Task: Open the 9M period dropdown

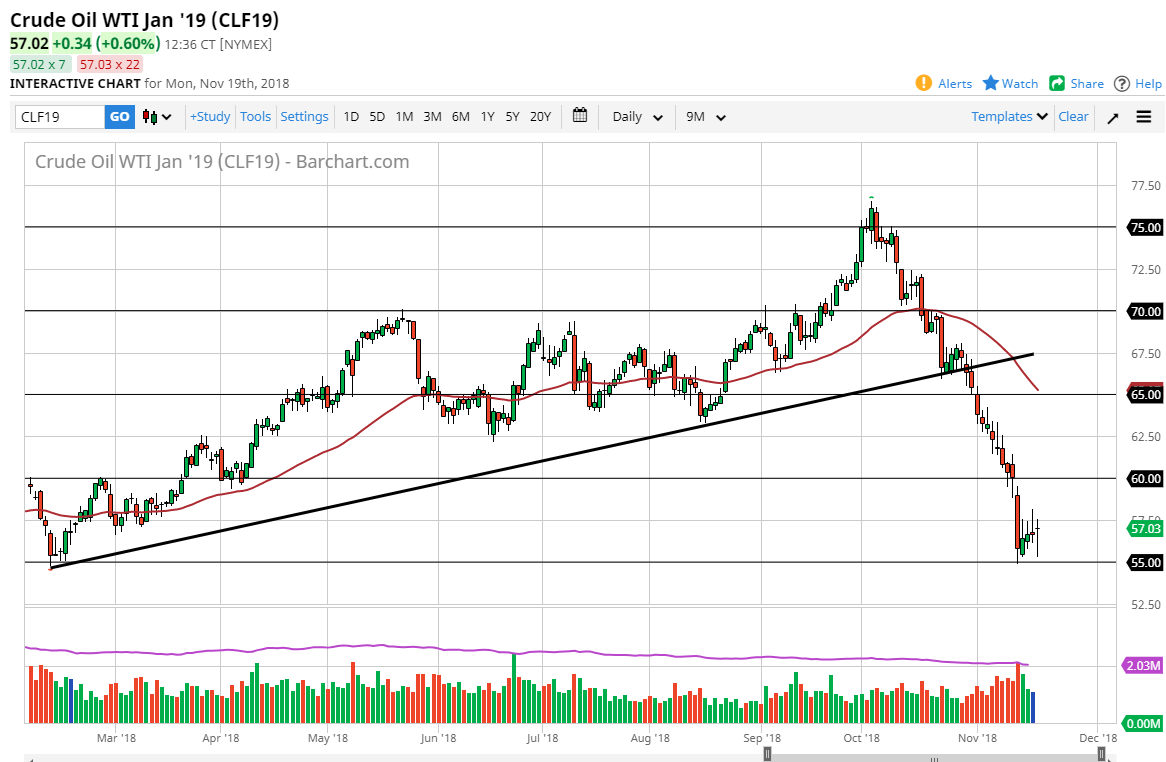Action: (705, 116)
